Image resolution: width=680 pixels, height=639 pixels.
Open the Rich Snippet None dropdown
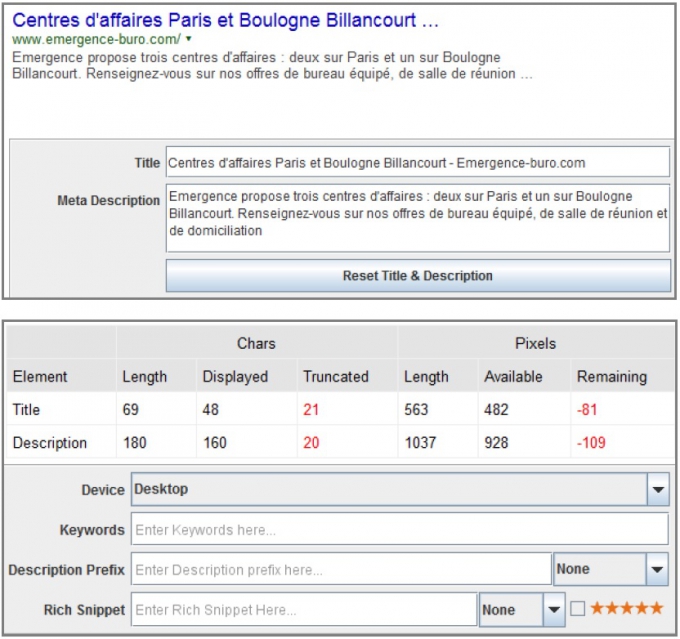522,610
